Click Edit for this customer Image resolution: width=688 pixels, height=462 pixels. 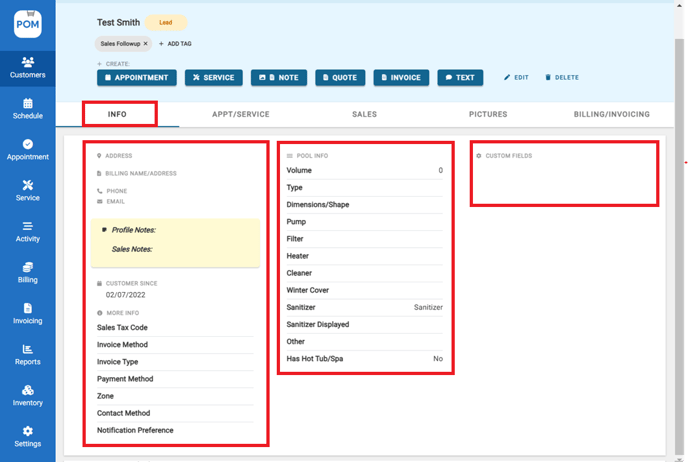[x=516, y=77]
